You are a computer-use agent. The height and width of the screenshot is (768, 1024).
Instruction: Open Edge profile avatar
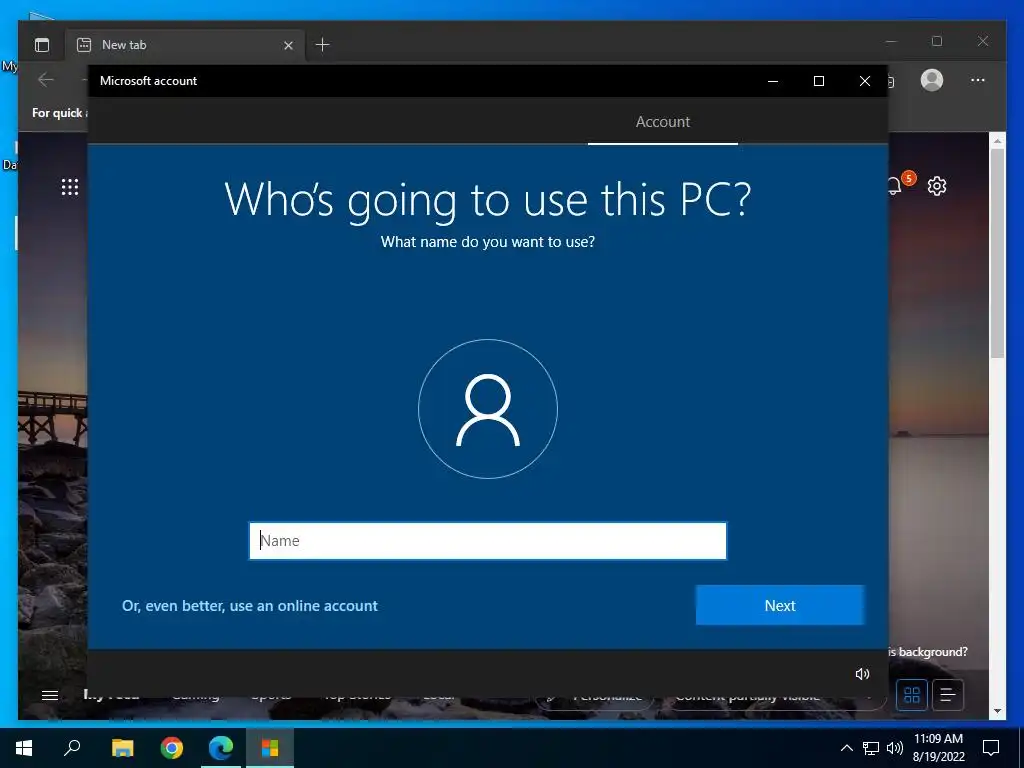932,80
